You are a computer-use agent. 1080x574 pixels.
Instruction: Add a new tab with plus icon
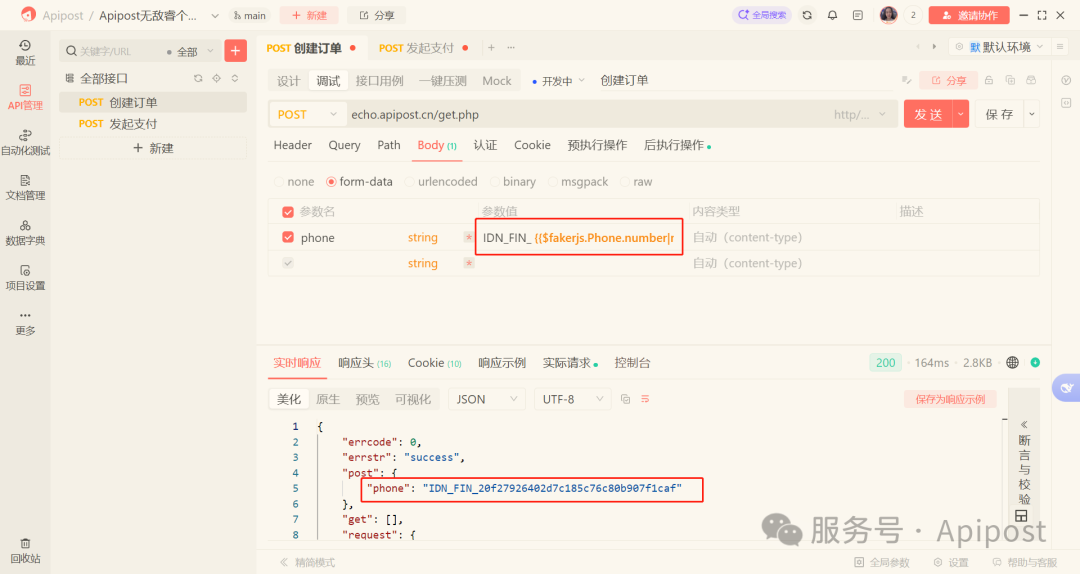(491, 48)
